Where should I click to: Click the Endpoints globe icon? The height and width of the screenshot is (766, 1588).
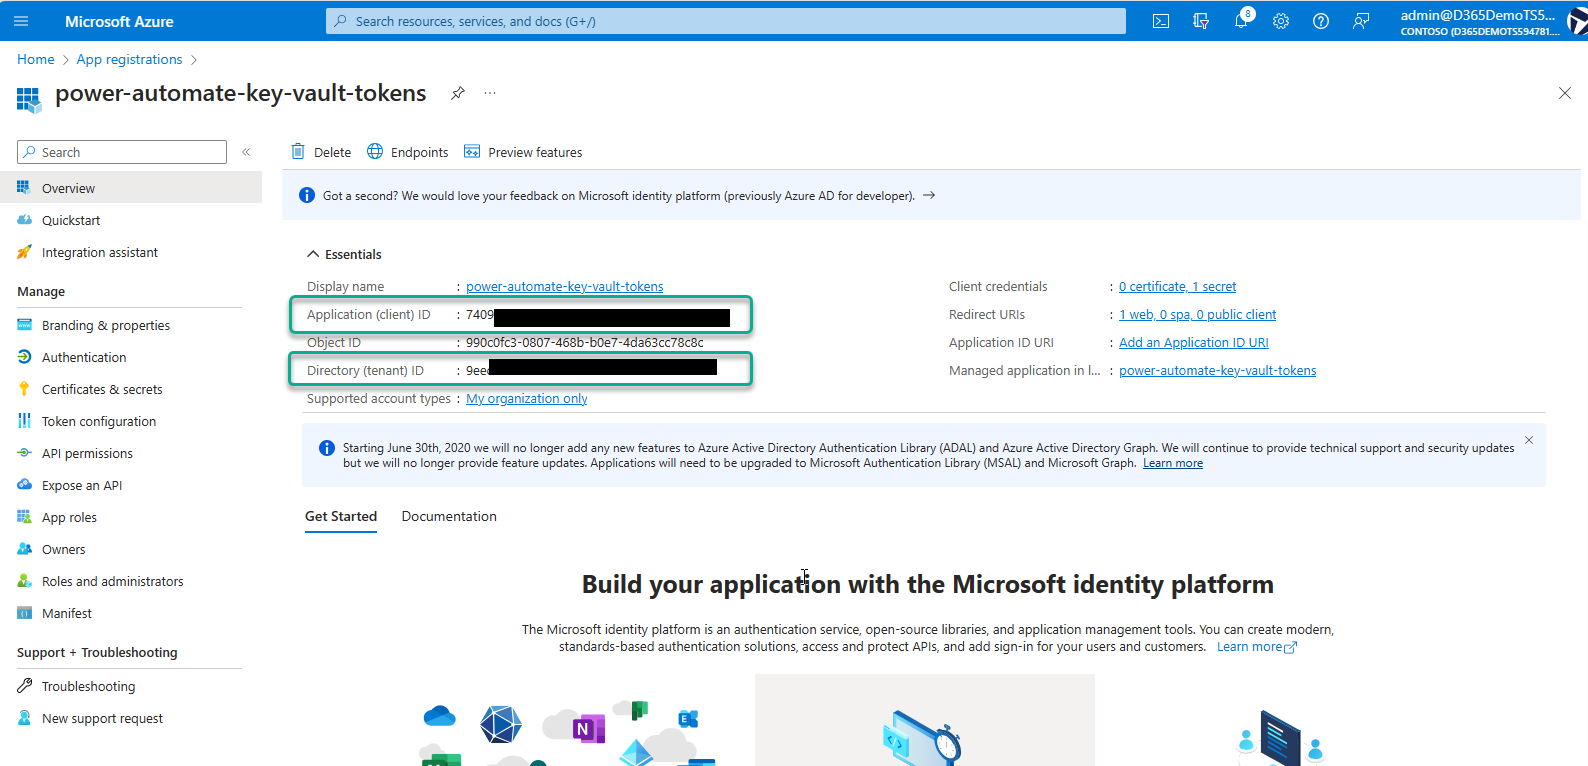click(375, 152)
